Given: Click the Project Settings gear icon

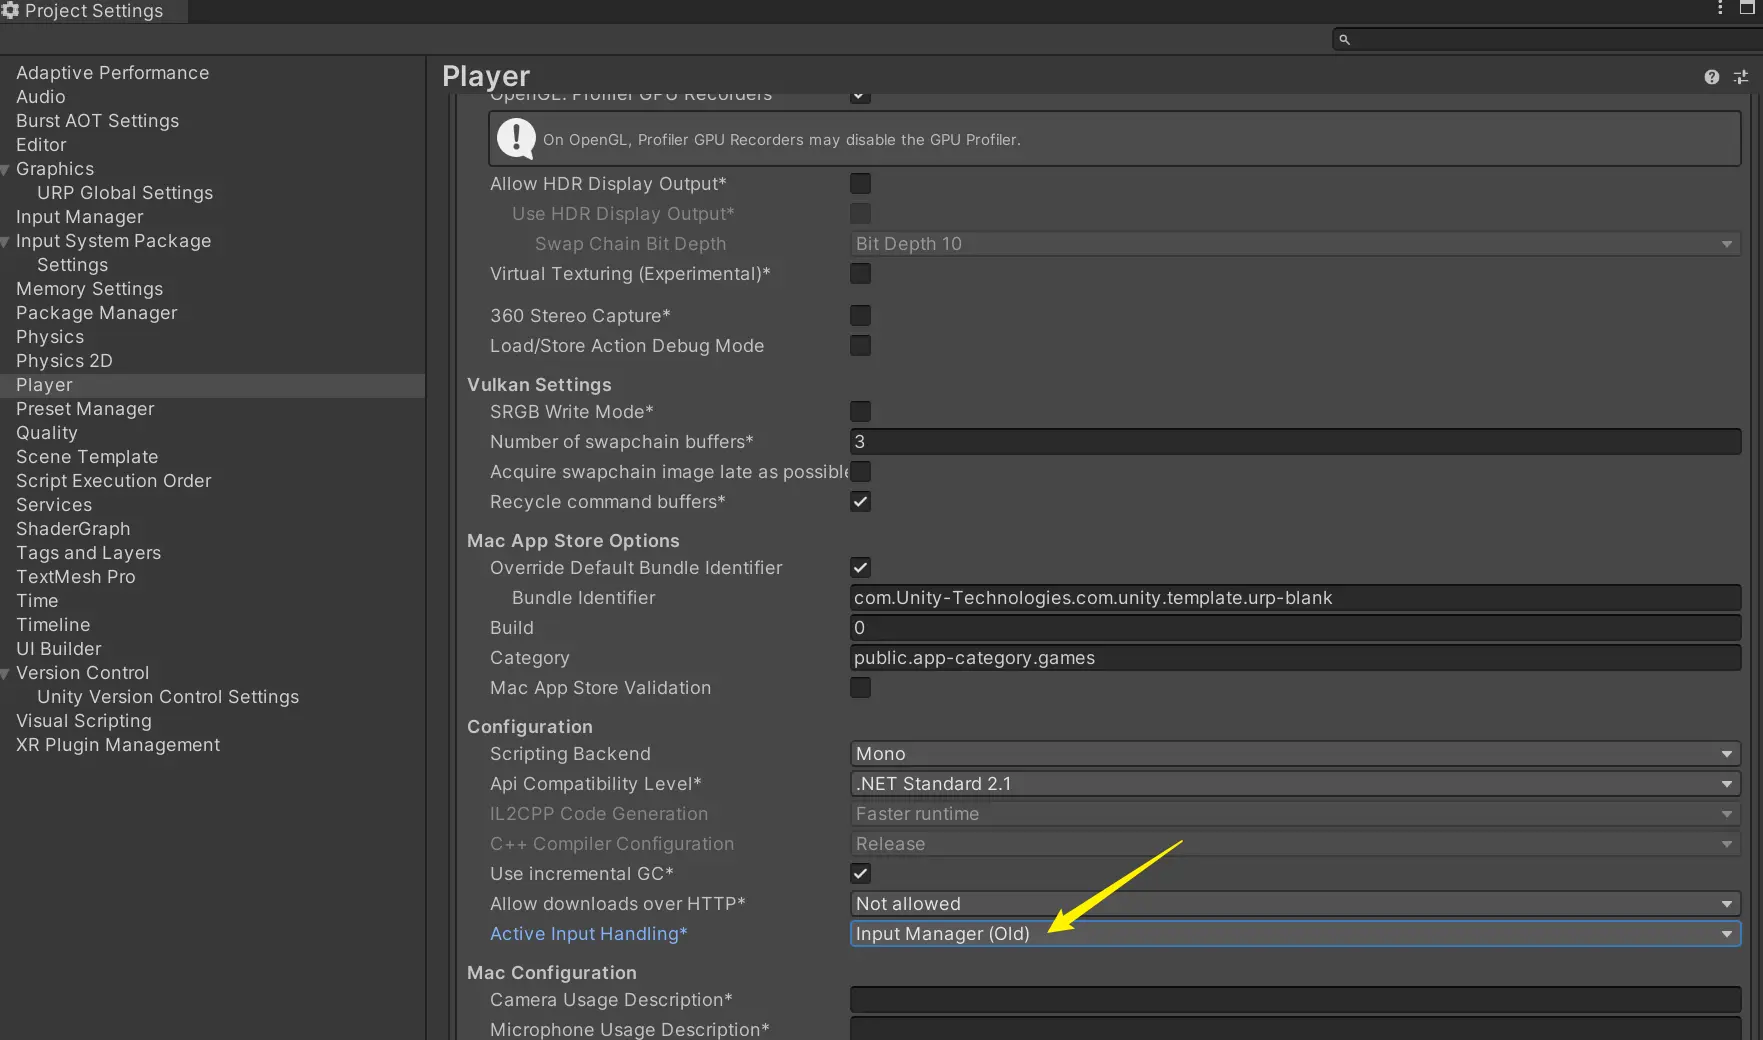Looking at the screenshot, I should pos(10,10).
